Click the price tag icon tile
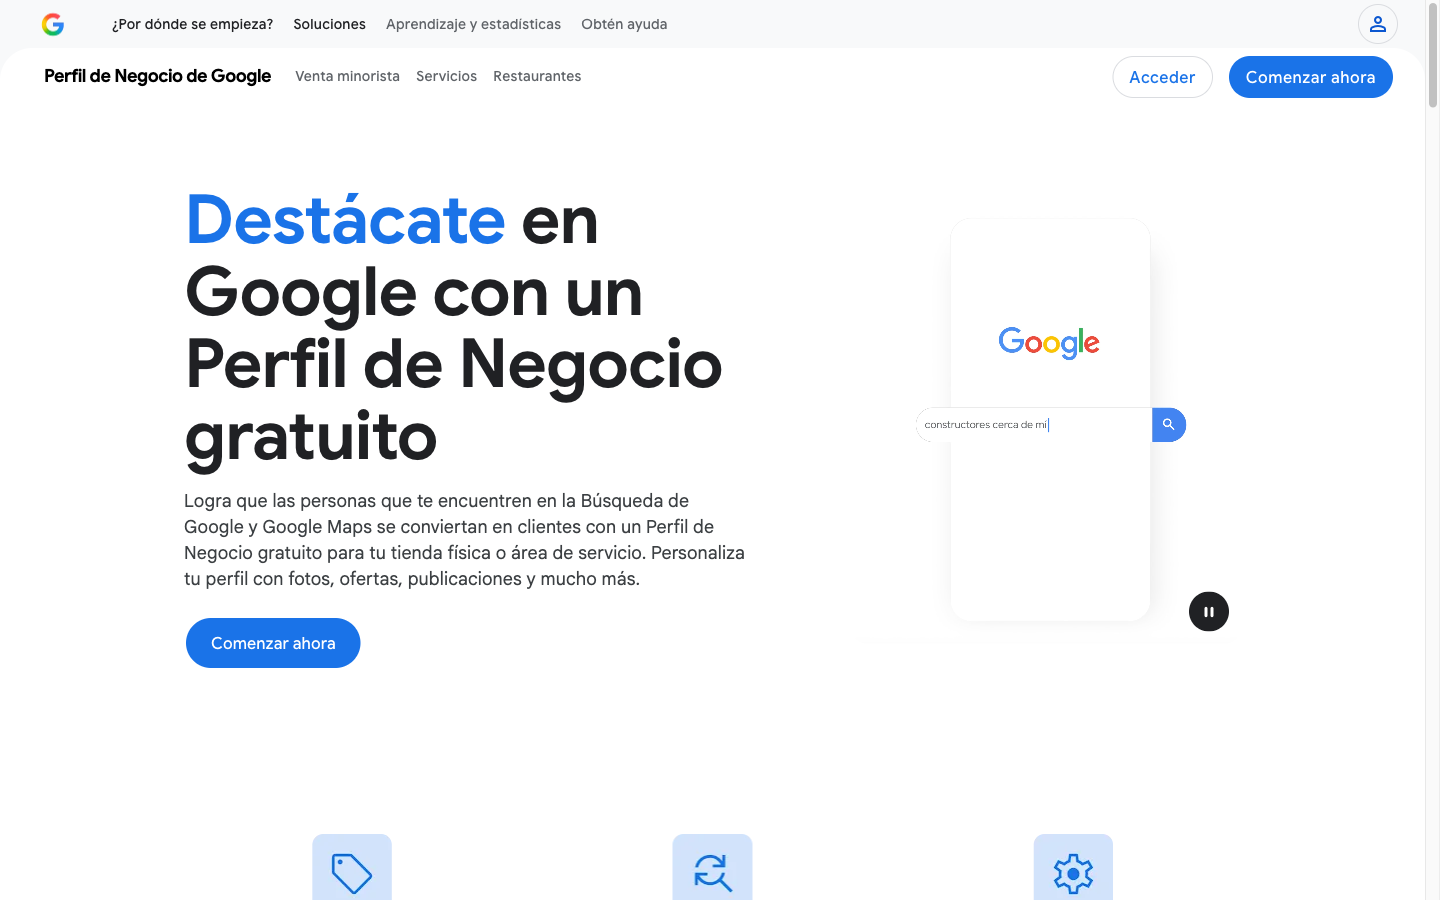Screen dimensions: 1440x900 352,868
